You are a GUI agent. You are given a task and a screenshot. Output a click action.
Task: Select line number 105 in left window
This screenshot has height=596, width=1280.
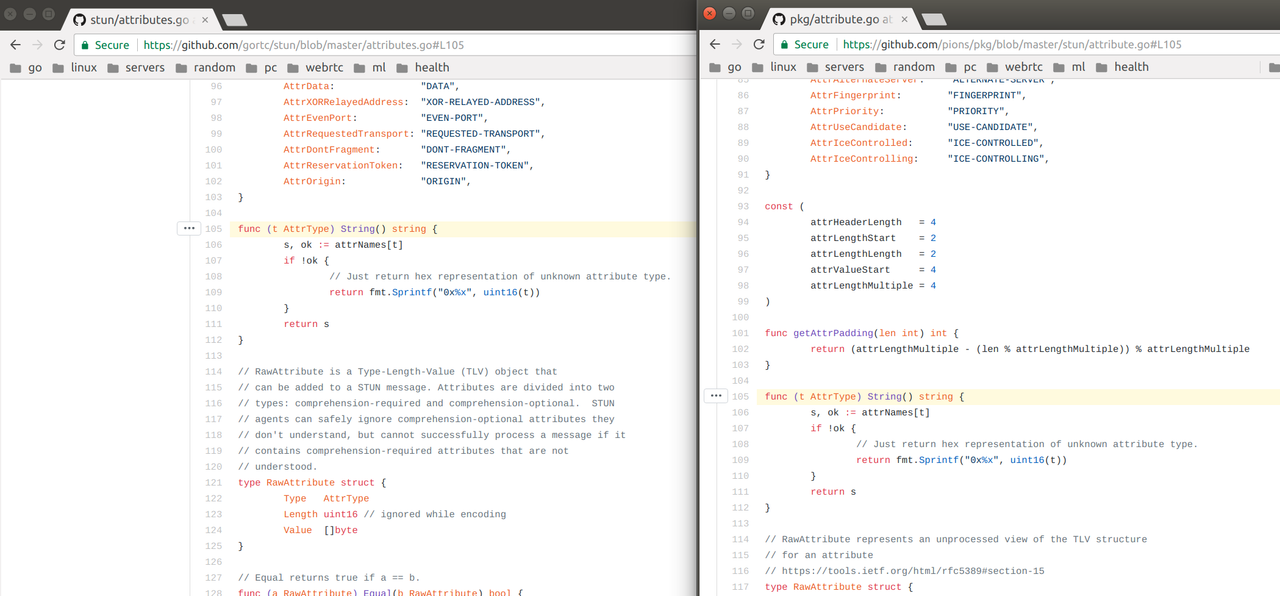(213, 229)
